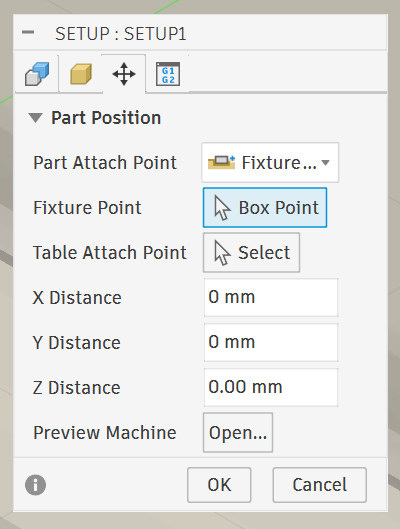Viewport: 400px width, 529px height.
Task: Click the dropdown arrow beside Fixture
Action: [325, 163]
